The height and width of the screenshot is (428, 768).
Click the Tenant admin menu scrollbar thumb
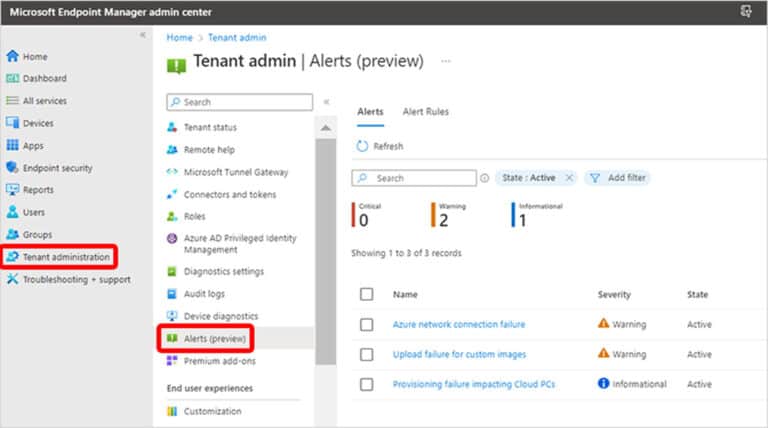[326, 252]
